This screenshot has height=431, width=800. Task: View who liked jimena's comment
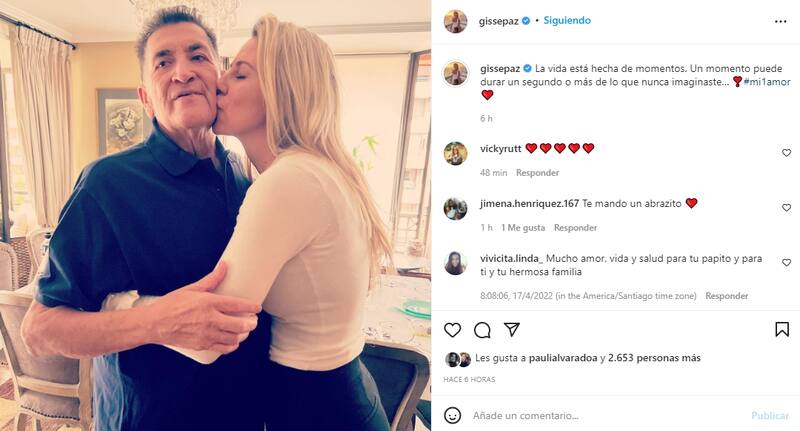[x=523, y=228]
